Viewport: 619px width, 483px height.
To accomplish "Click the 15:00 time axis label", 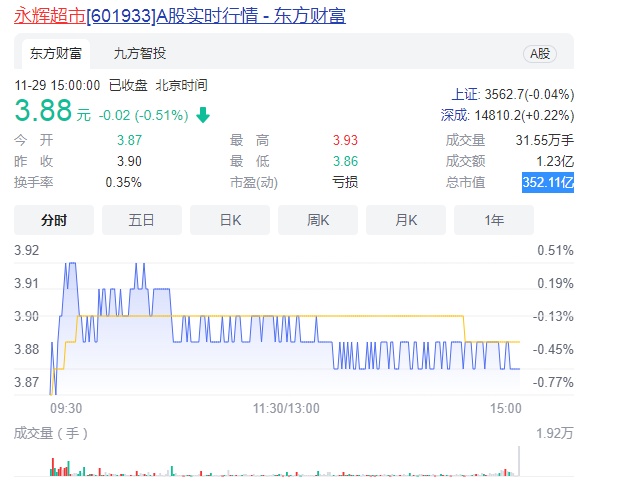I will click(506, 408).
